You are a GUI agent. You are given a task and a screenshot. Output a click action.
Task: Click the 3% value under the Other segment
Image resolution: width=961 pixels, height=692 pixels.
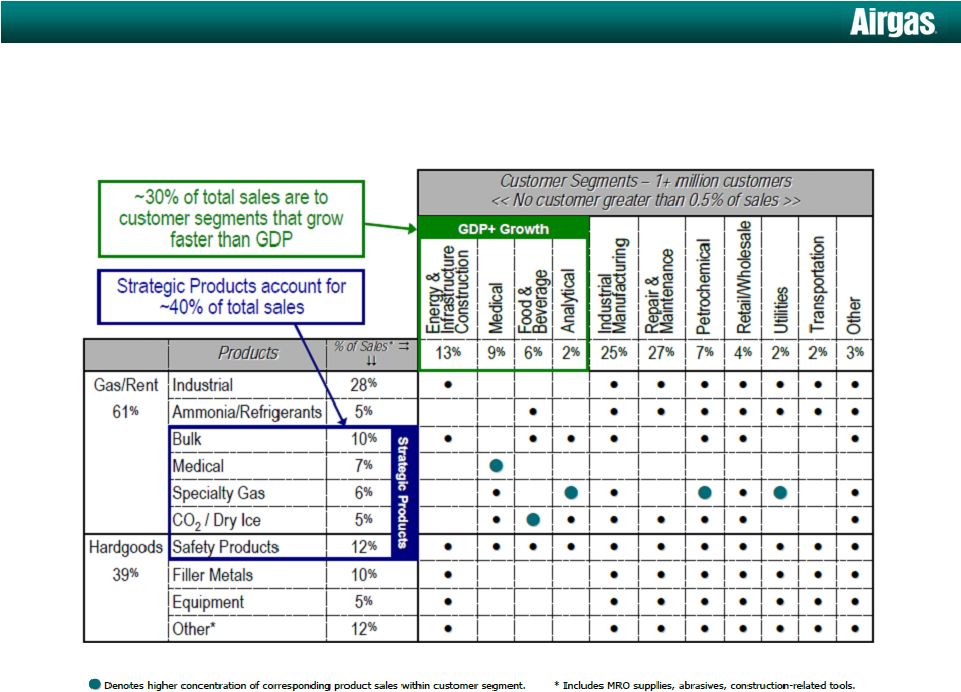(x=855, y=353)
